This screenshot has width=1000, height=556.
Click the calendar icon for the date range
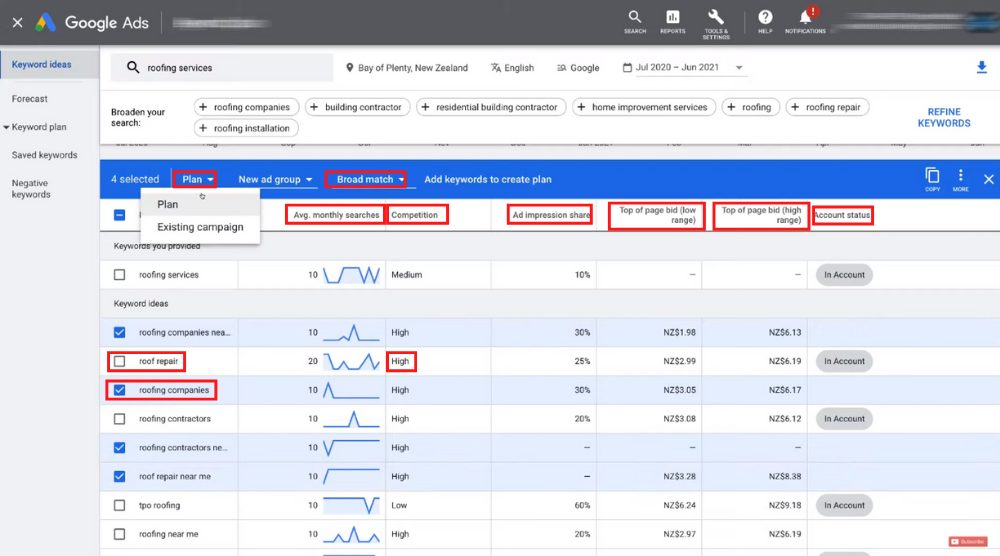[x=627, y=67]
